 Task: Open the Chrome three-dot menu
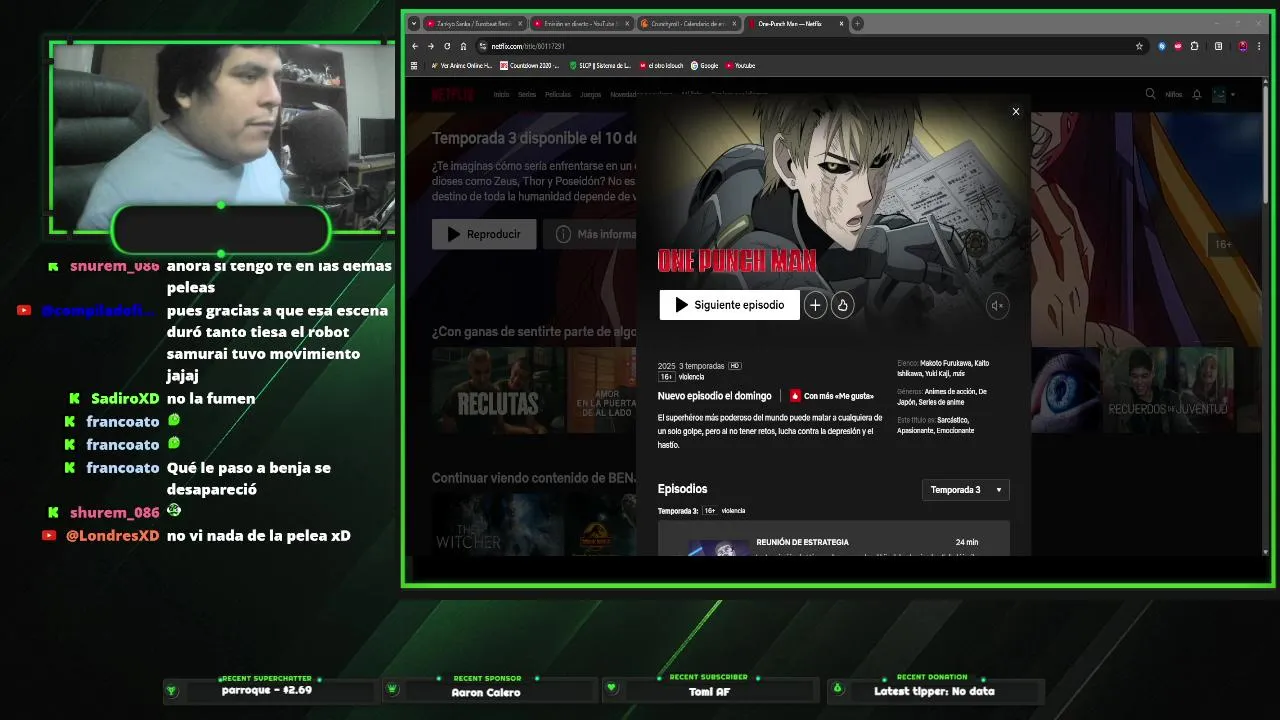pyautogui.click(x=1261, y=46)
